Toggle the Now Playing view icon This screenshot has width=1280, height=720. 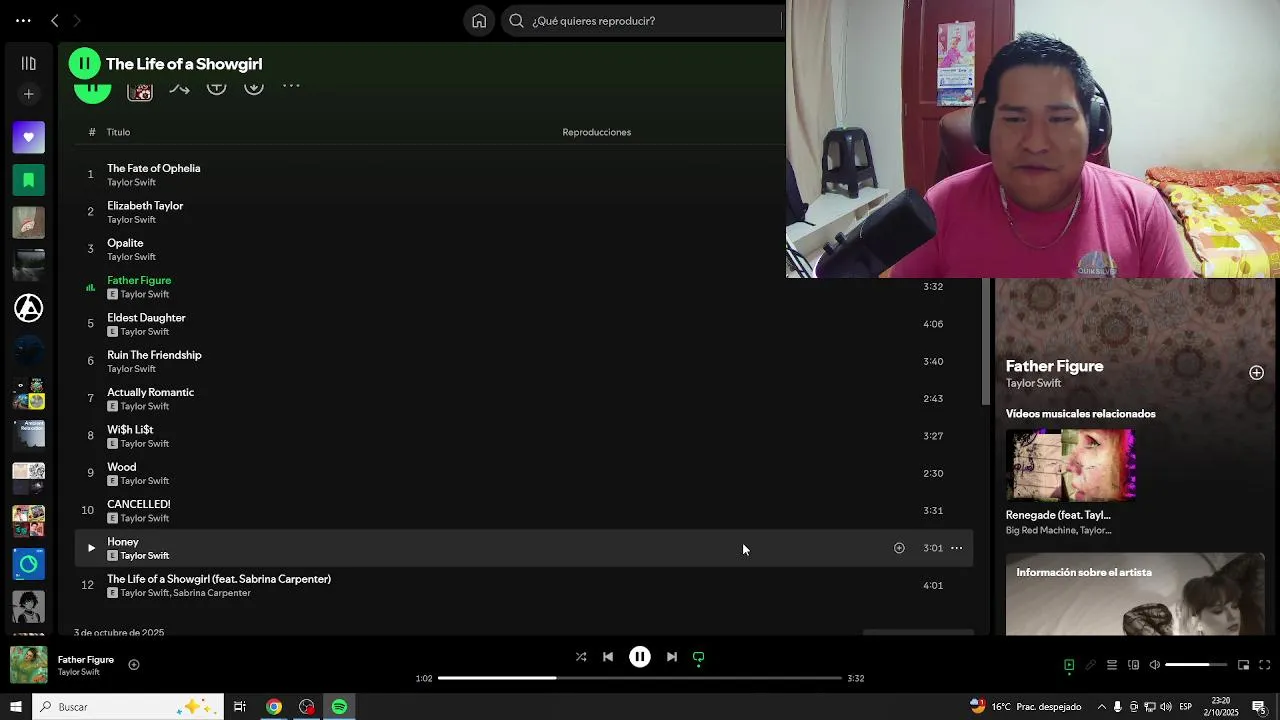[1069, 665]
